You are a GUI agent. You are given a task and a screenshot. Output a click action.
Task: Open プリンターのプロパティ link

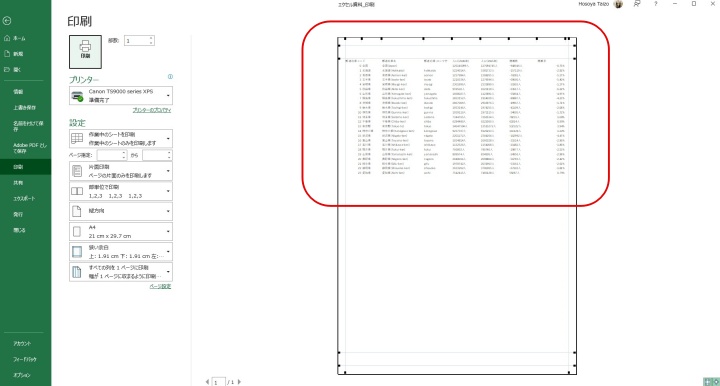click(x=152, y=110)
